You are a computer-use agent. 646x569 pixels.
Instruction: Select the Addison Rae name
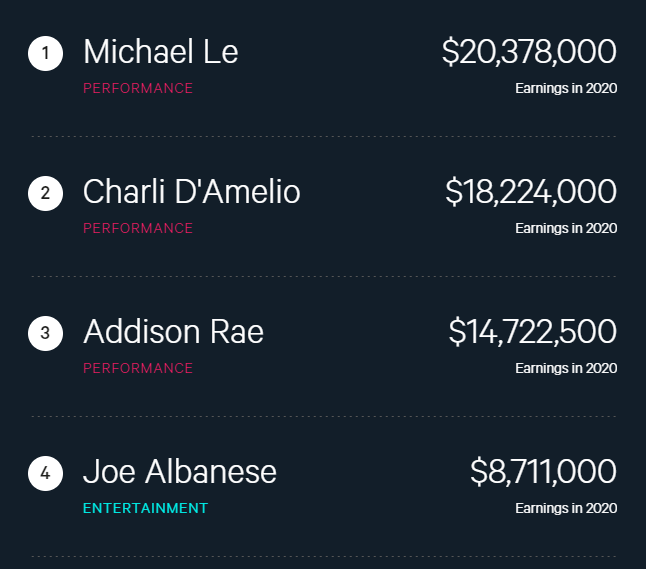click(173, 332)
